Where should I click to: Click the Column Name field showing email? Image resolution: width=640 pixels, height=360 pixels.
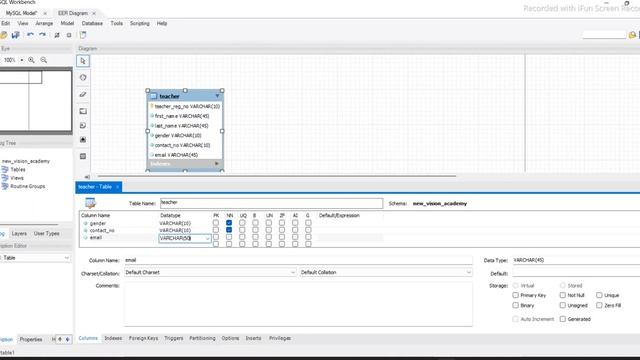point(298,260)
